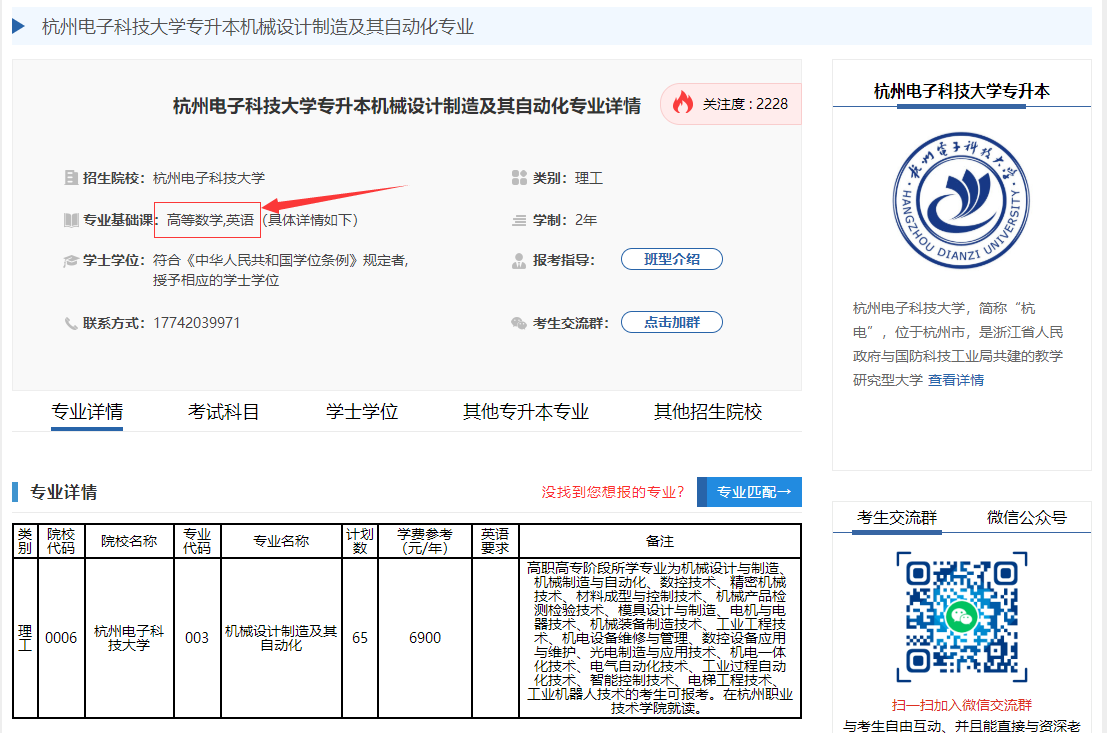
Task: Select the 专业详情 tab
Action: [86, 411]
